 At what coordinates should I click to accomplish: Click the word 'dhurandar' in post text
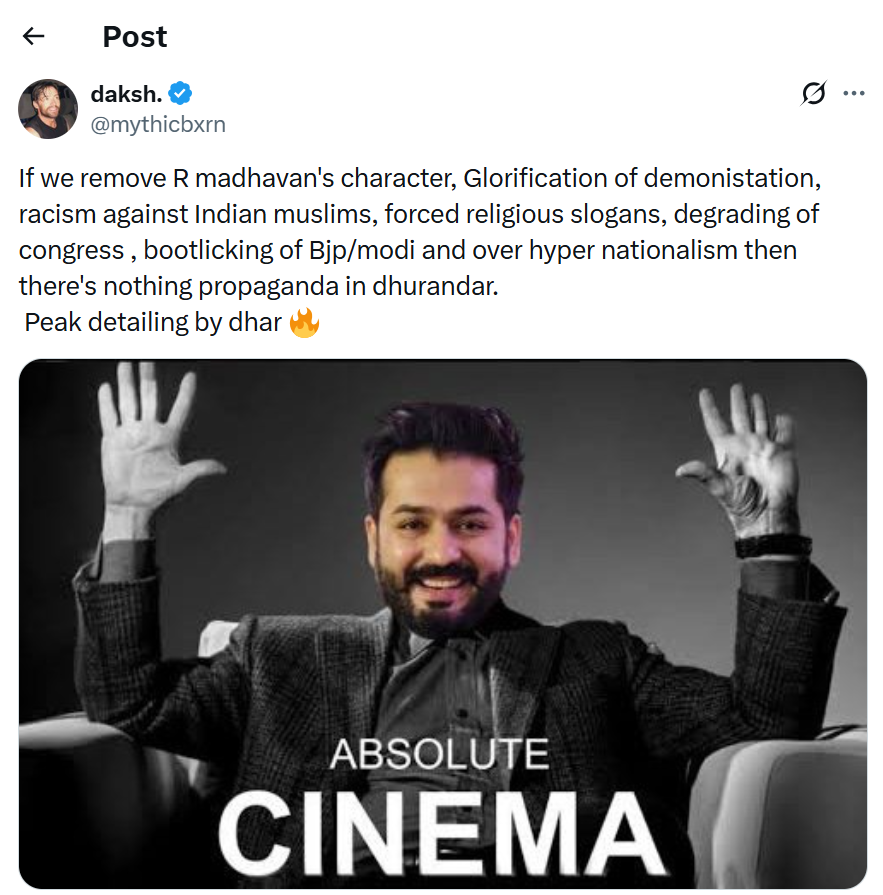click(x=435, y=287)
